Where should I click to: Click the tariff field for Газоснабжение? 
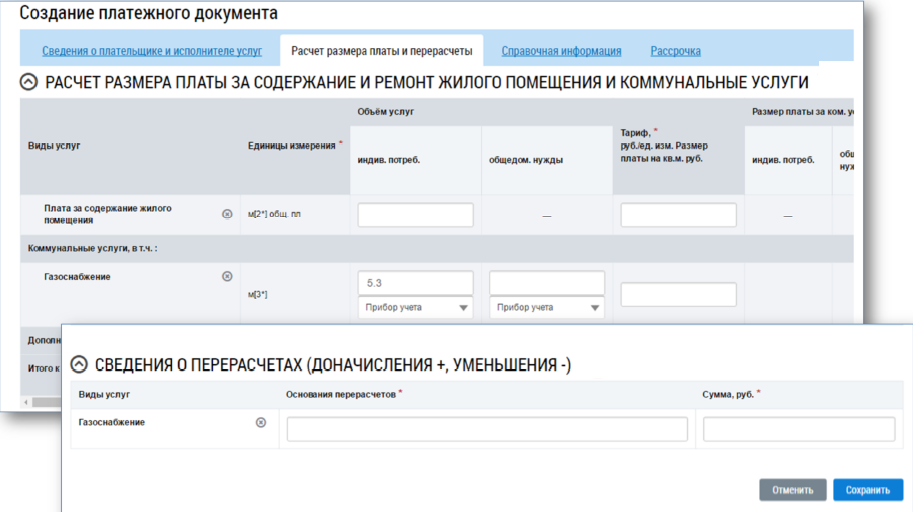tap(678, 294)
